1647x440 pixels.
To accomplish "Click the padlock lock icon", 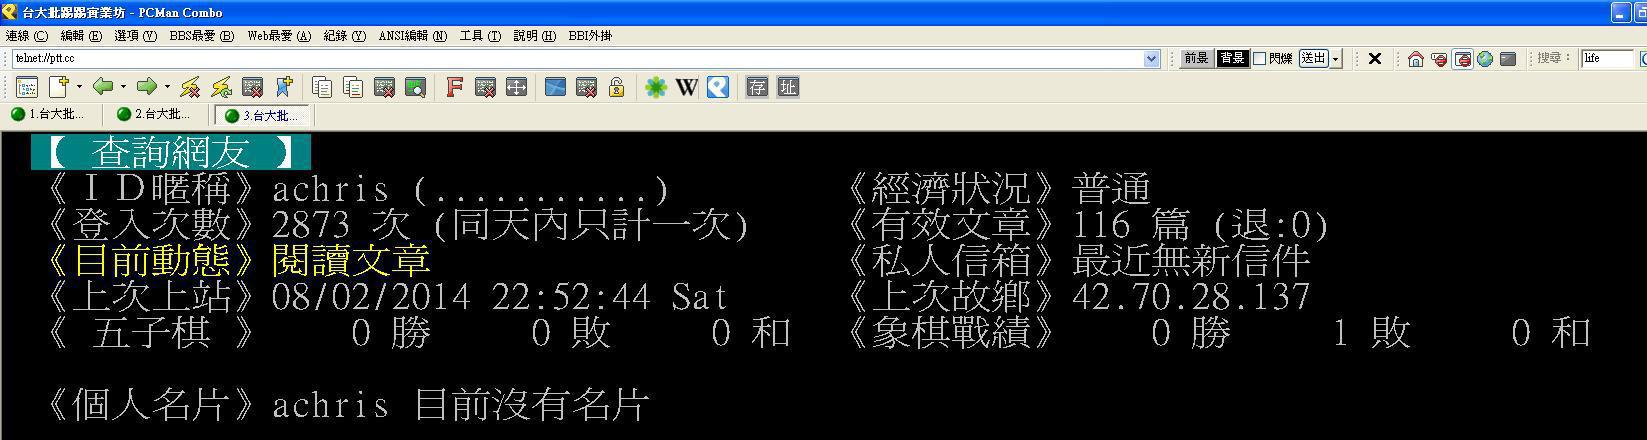I will (616, 87).
